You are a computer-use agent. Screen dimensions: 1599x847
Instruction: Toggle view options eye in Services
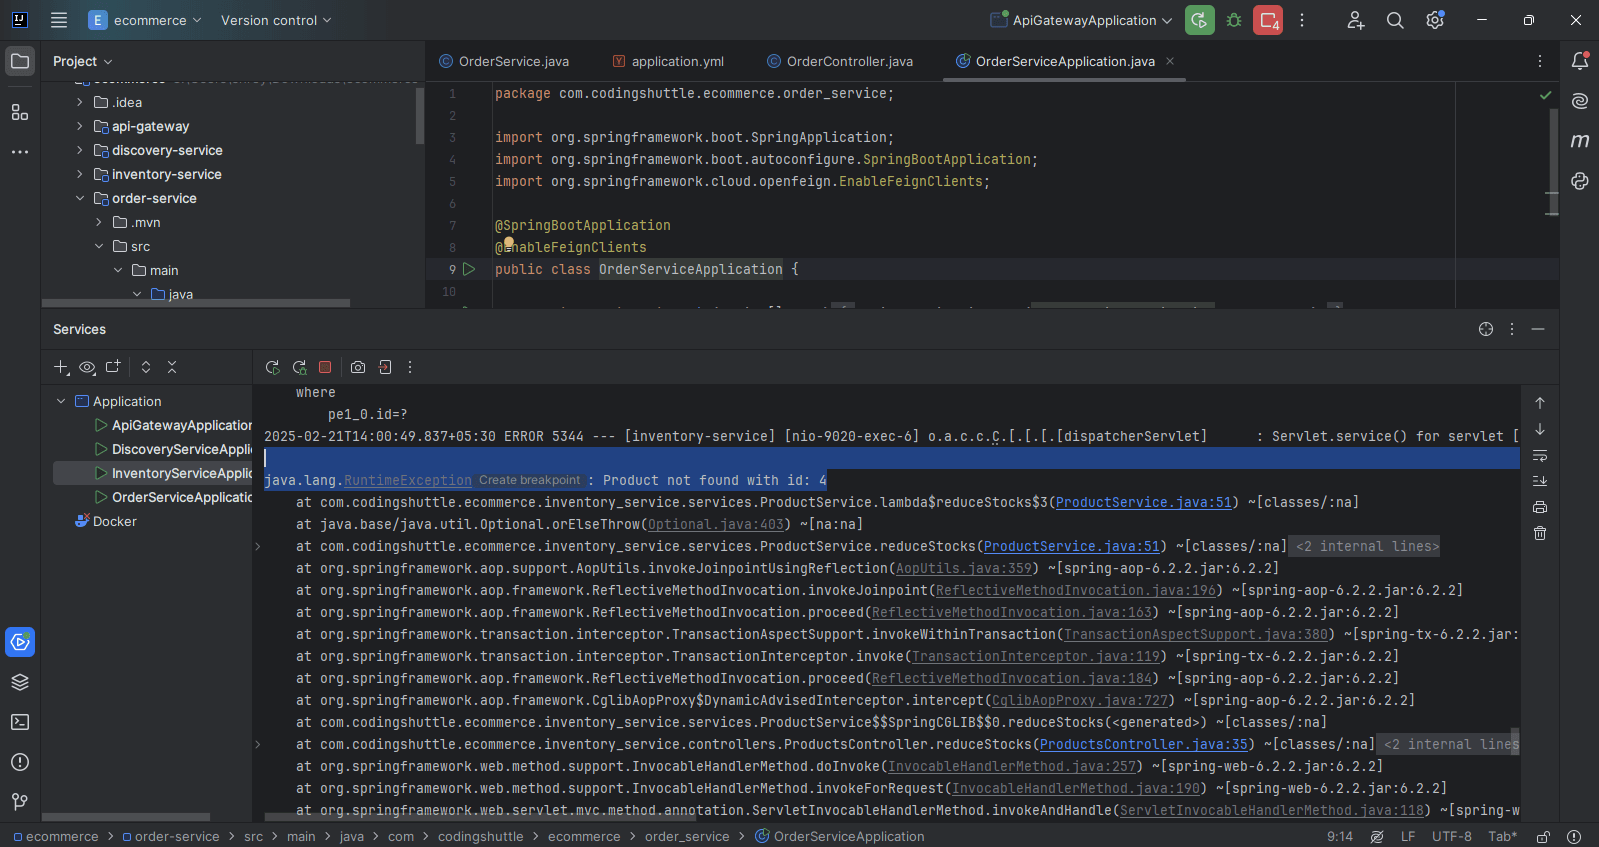[x=87, y=367]
